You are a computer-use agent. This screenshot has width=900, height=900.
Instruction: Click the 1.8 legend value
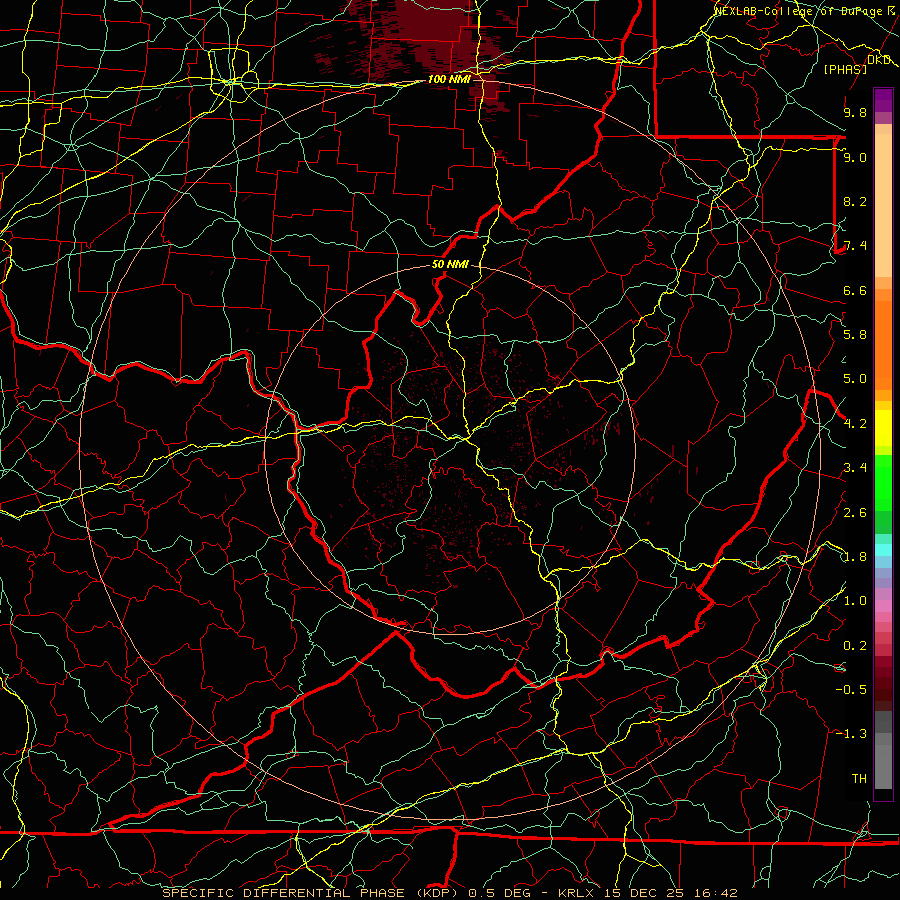(855, 557)
